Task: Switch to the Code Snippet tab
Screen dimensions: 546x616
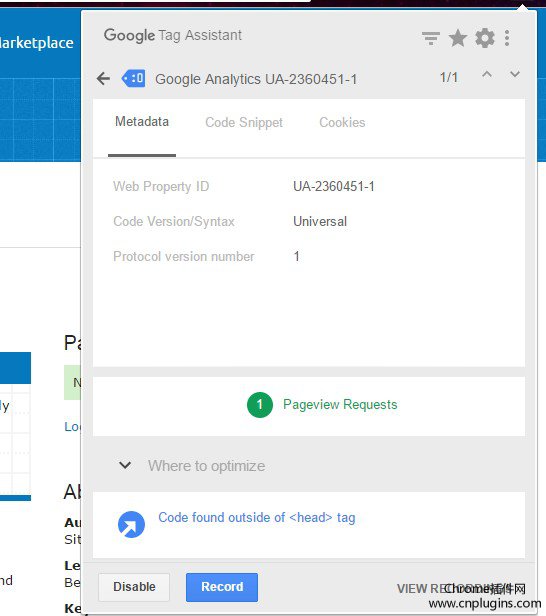Action: tap(244, 122)
